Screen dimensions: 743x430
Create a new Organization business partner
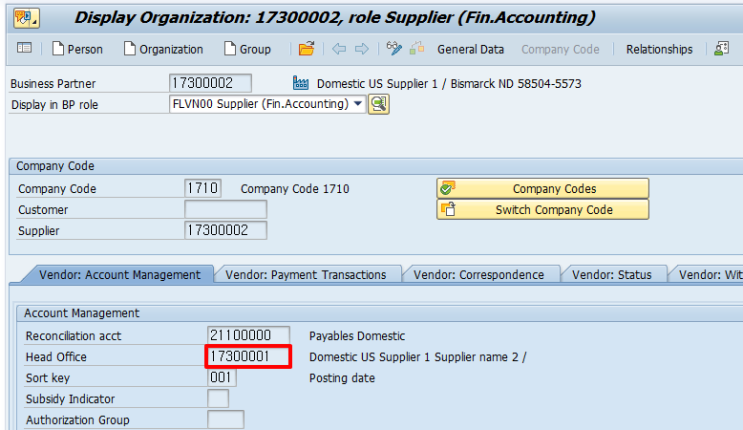pos(163,49)
